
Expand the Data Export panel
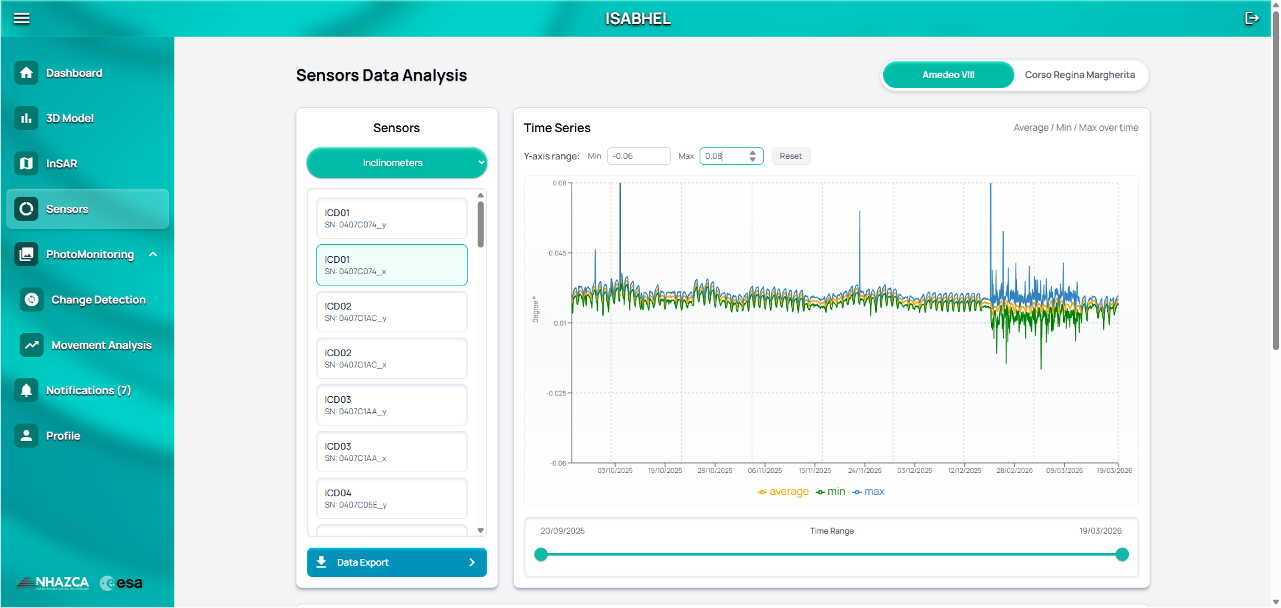[397, 563]
